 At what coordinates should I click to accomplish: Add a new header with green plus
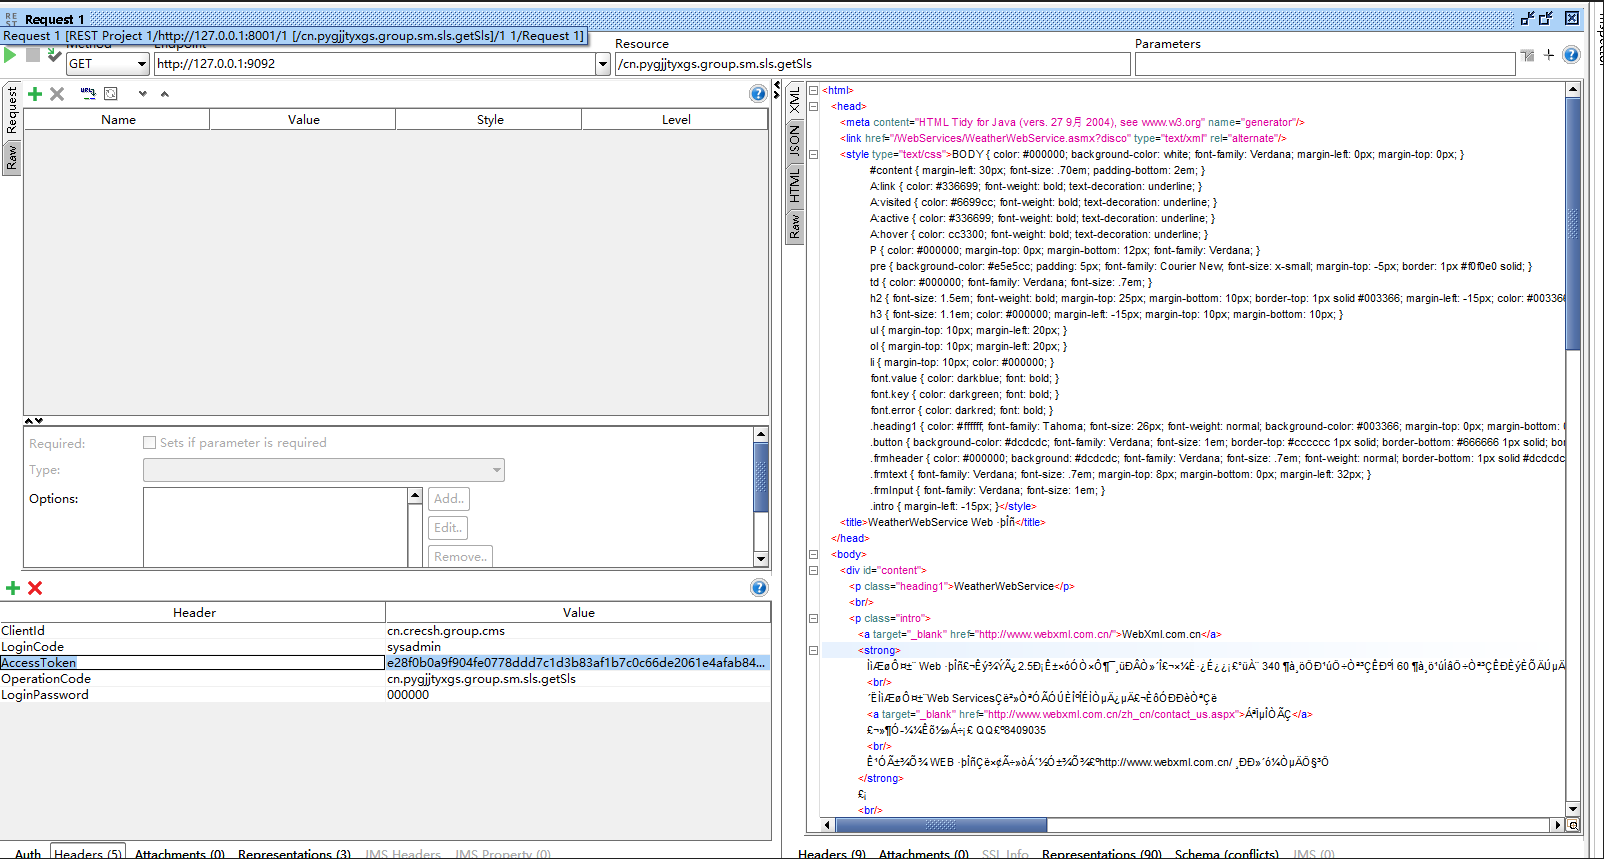pos(13,588)
